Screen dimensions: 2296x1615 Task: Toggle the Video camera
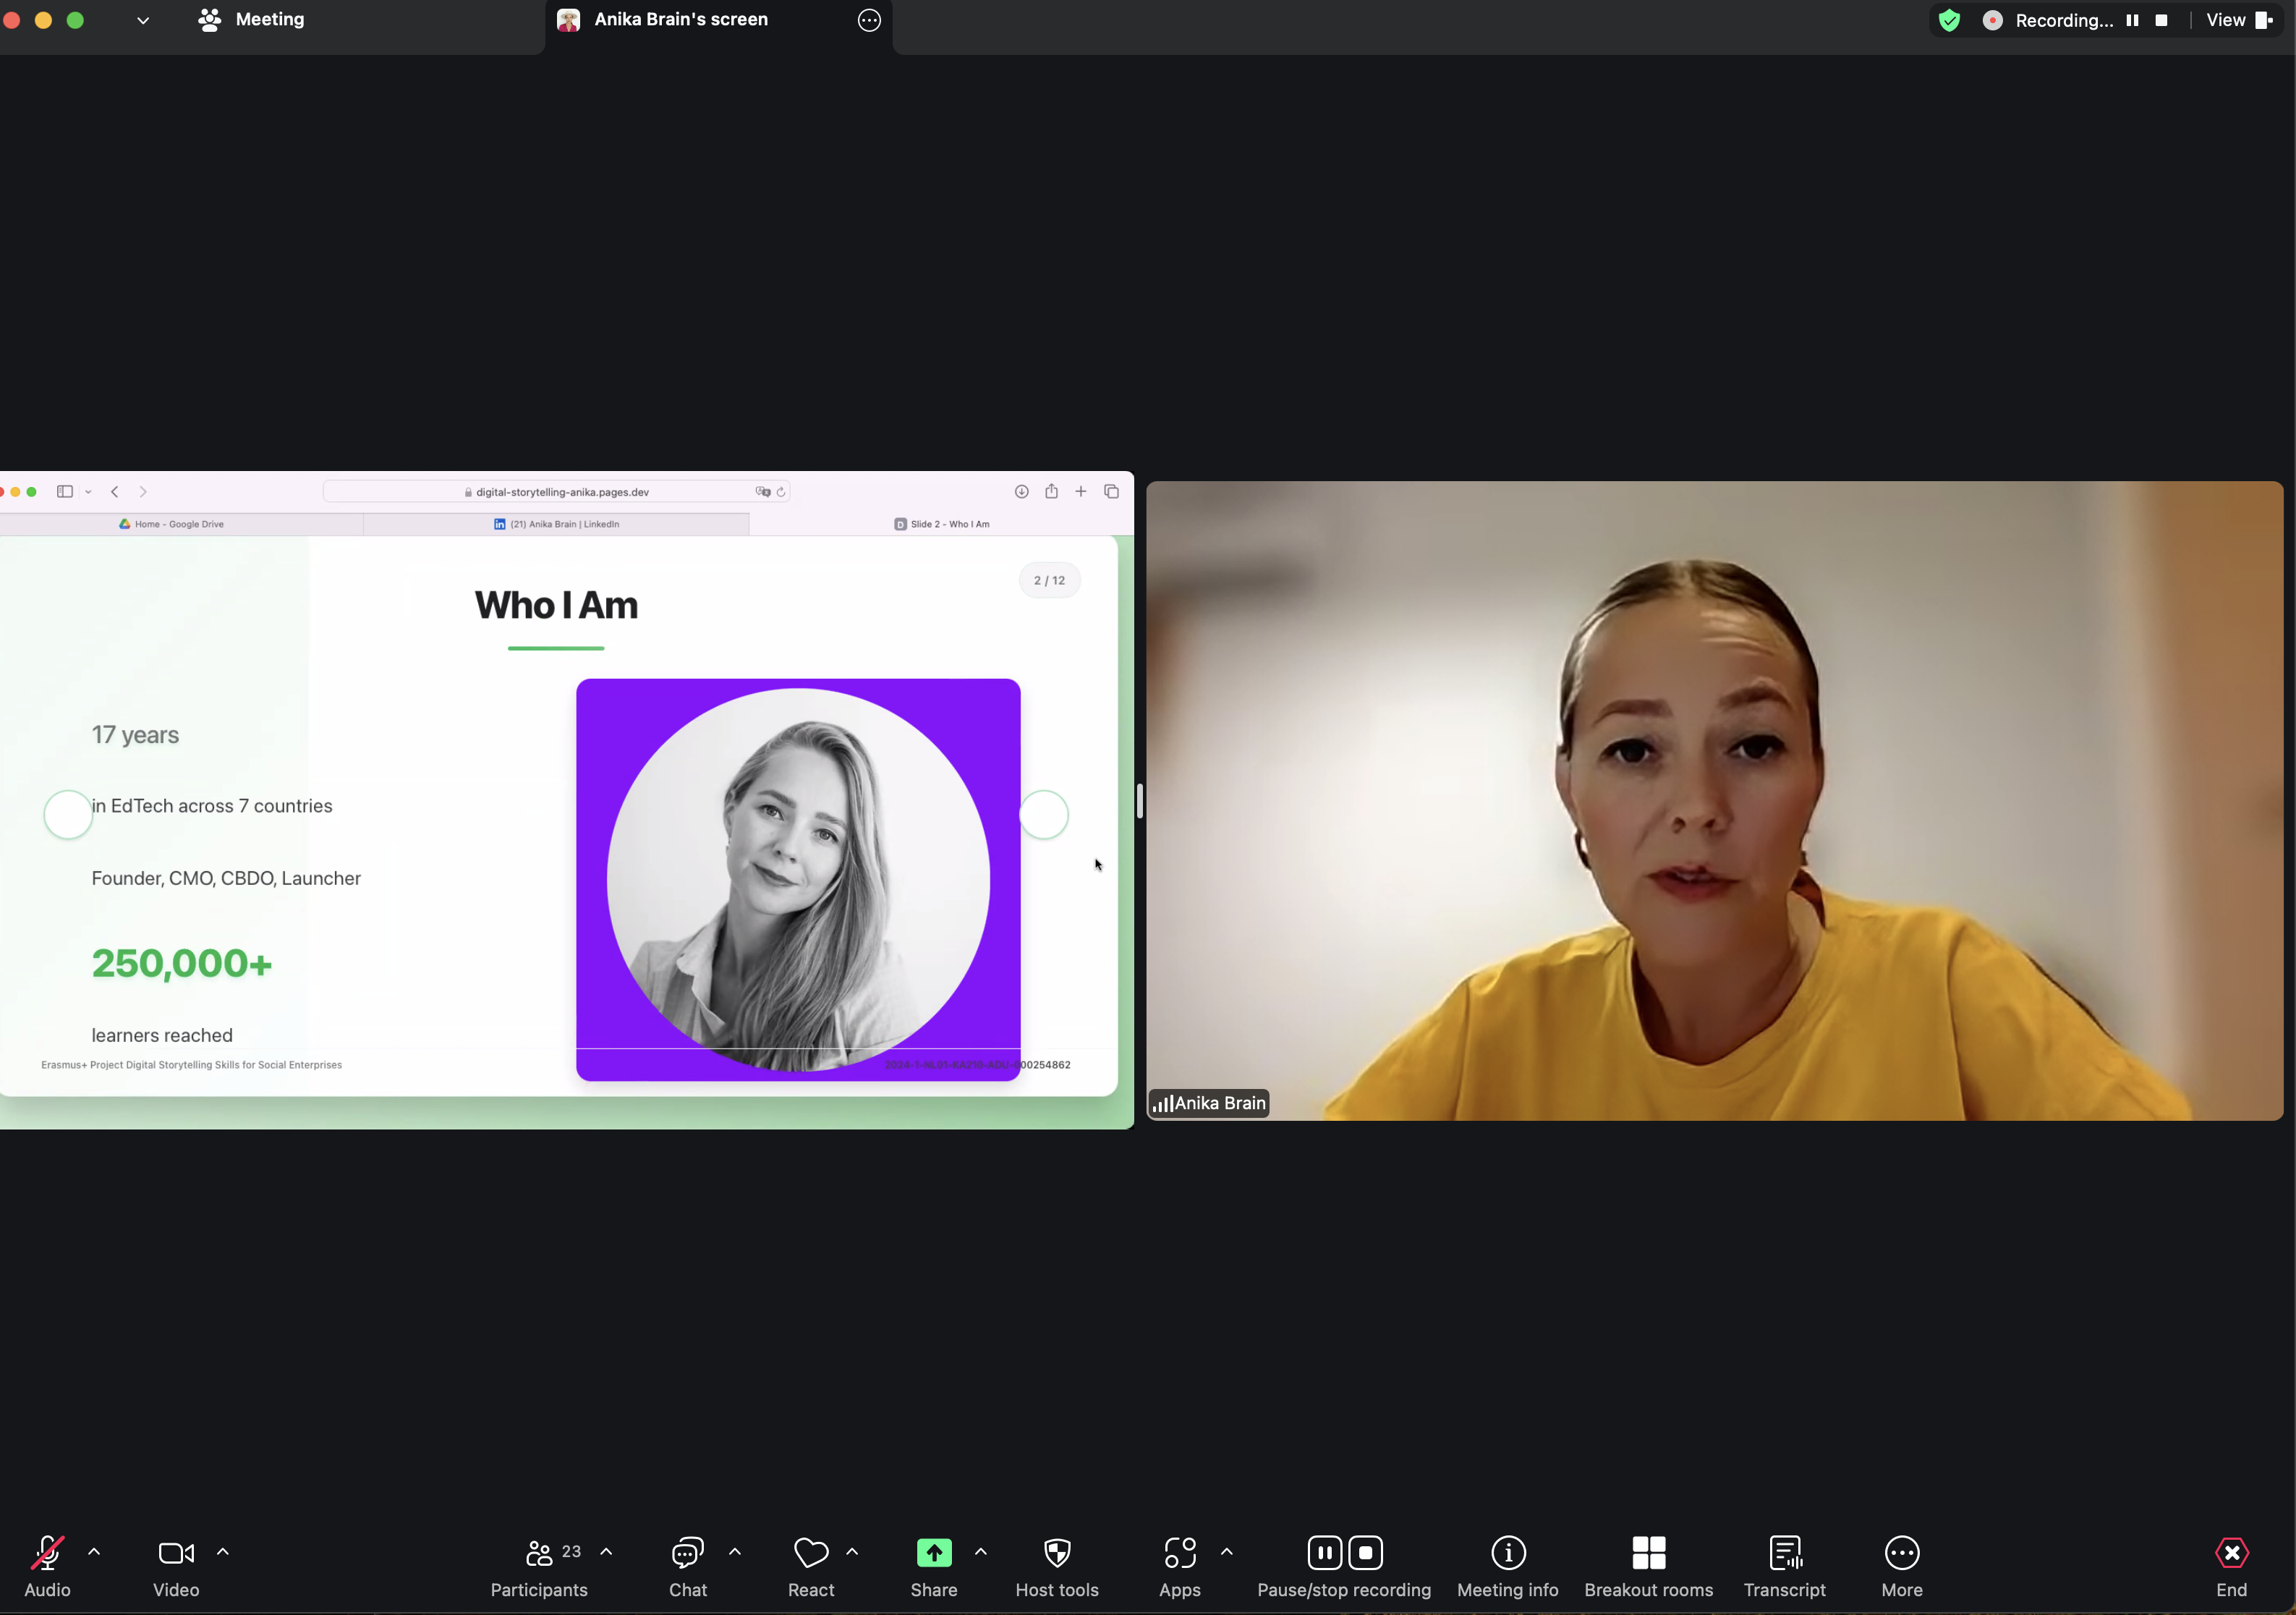[x=176, y=1553]
